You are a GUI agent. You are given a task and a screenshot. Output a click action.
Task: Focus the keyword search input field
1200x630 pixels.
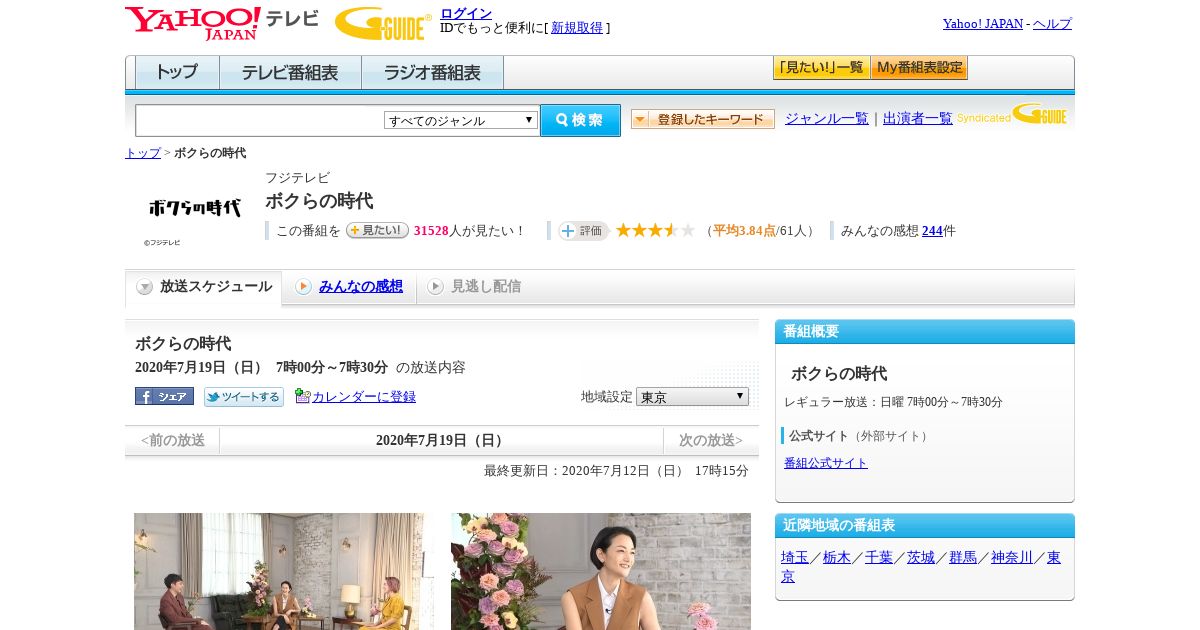coord(259,120)
